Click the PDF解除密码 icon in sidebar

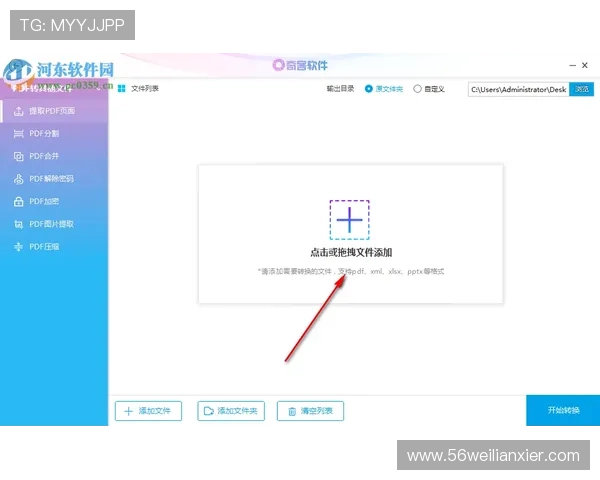tap(19, 179)
